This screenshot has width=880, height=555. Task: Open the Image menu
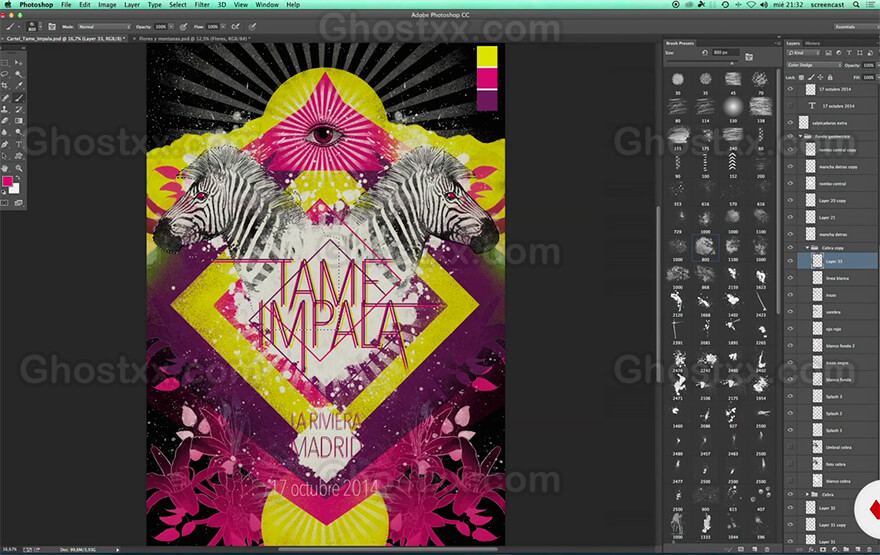(x=107, y=4)
